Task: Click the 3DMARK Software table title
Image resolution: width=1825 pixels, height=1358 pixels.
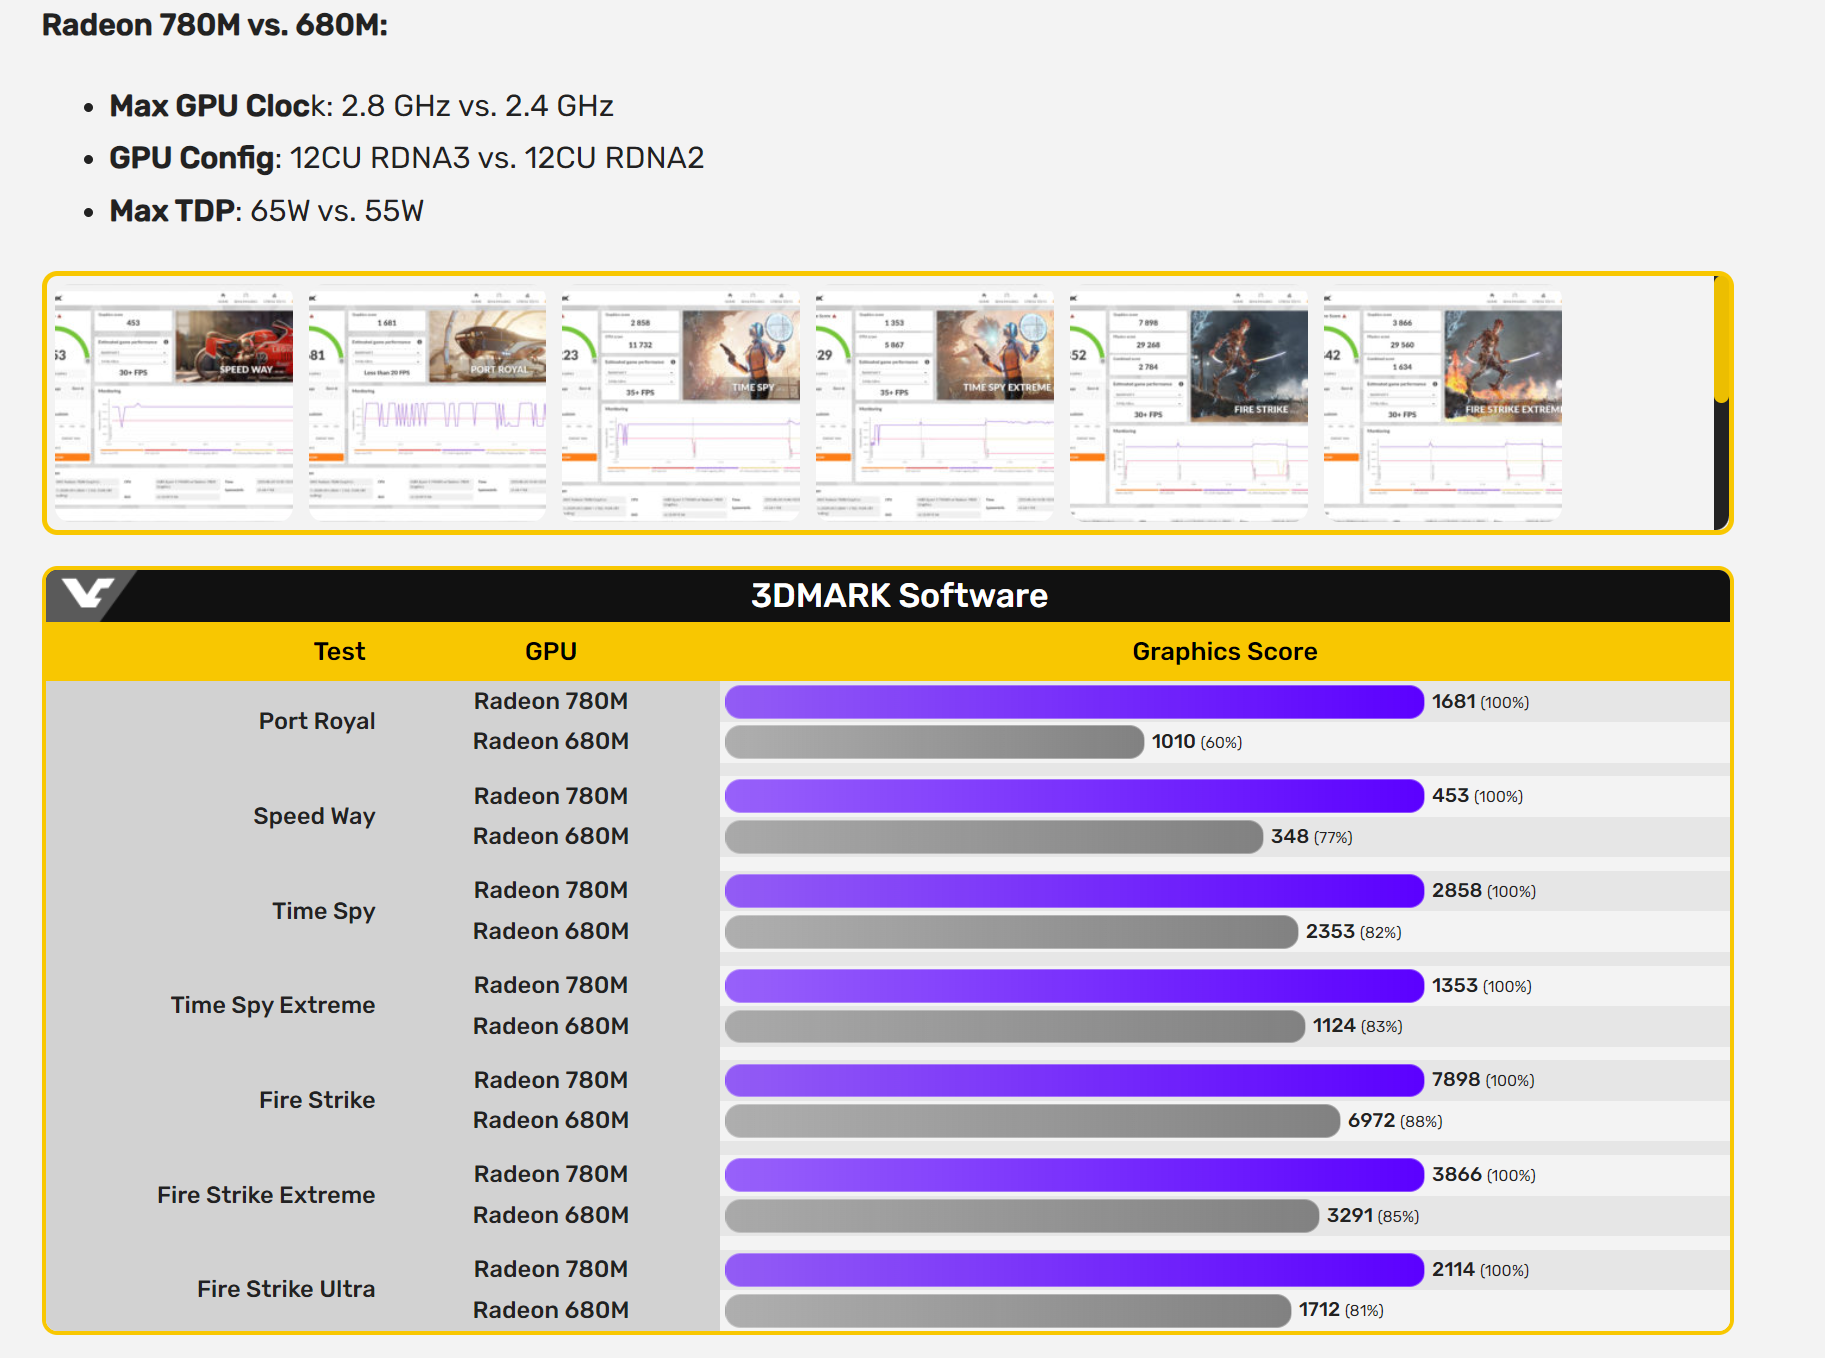Action: [x=899, y=595]
